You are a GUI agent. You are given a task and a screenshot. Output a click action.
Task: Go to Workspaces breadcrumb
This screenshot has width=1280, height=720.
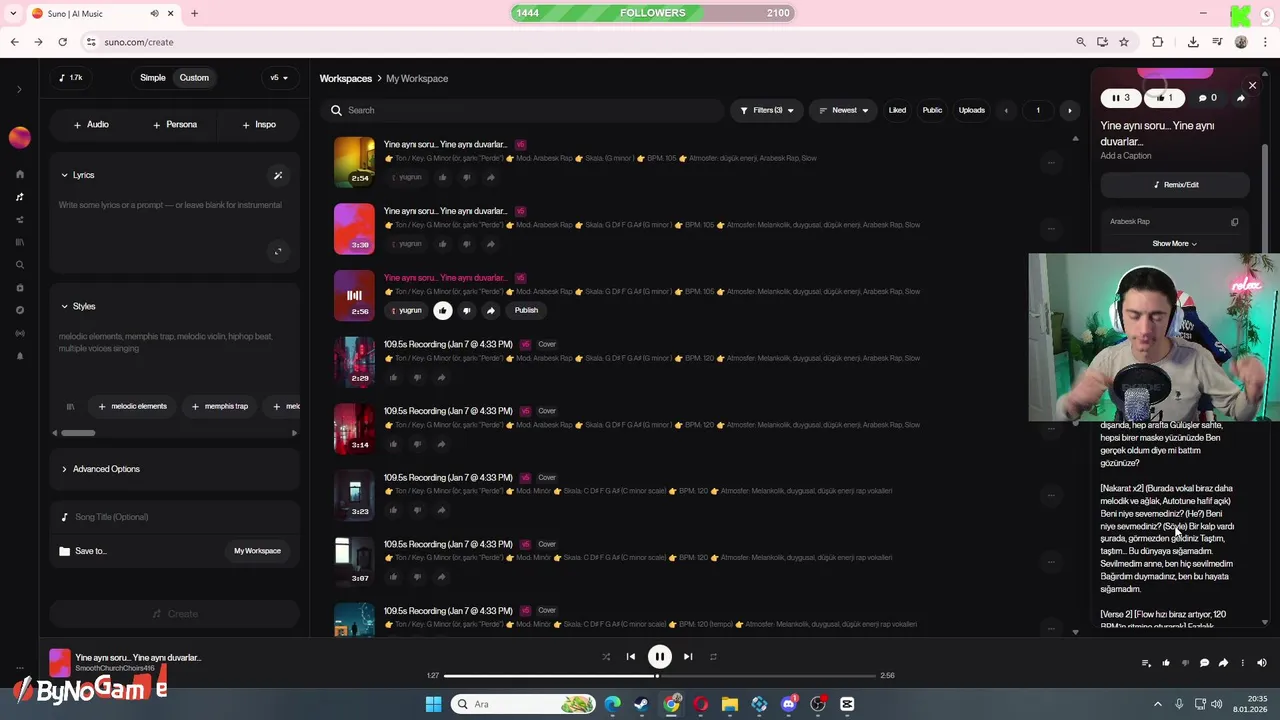(x=345, y=78)
